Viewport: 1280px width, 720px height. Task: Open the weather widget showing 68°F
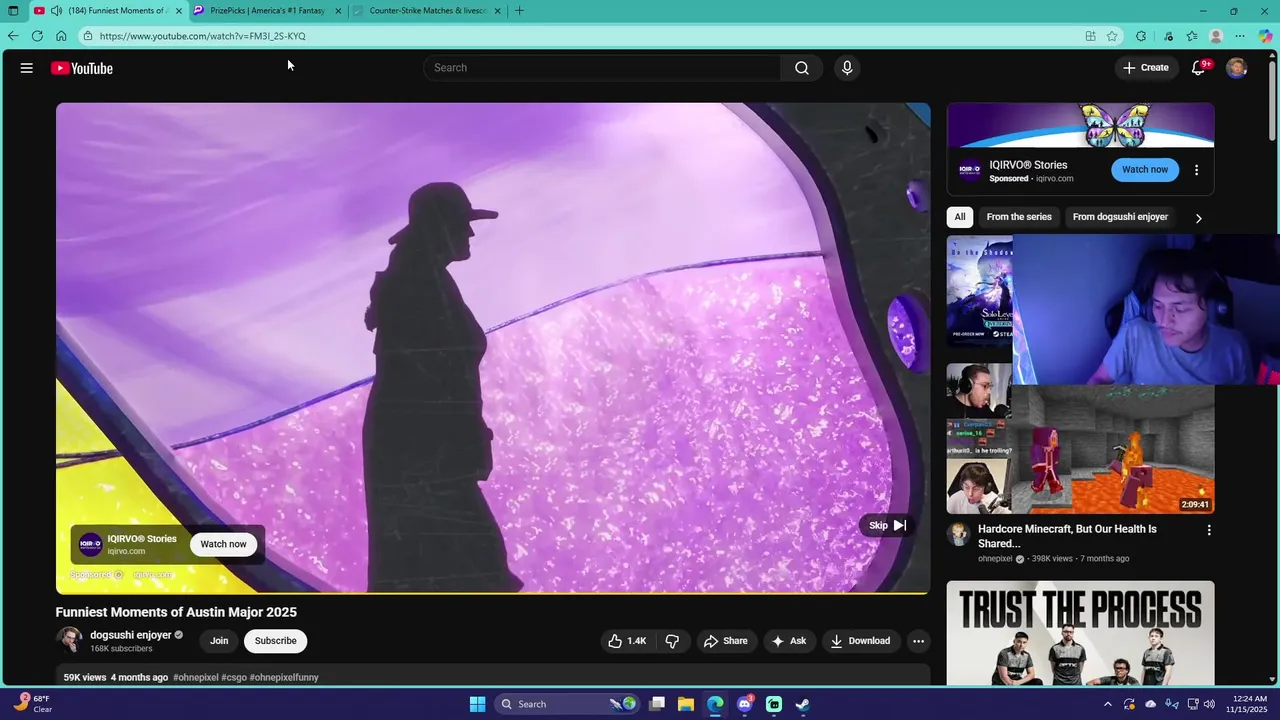[34, 704]
